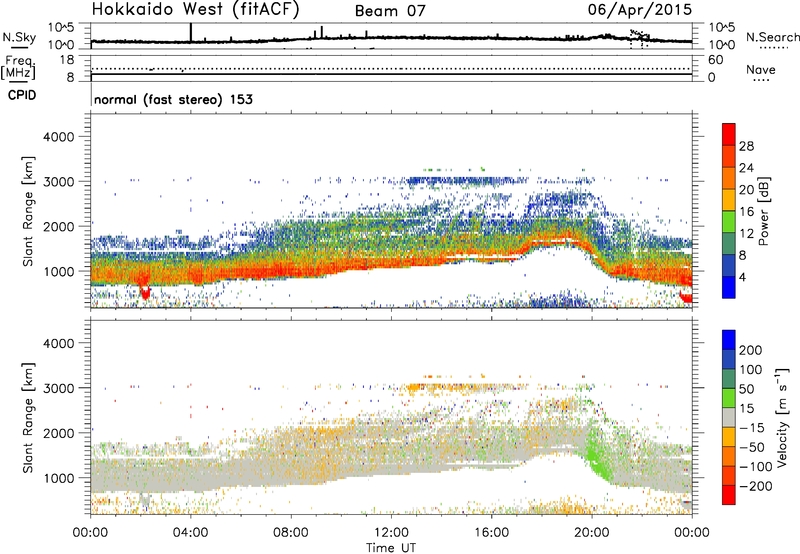This screenshot has width=800, height=554.
Task: Click the red bottom of the velocity color bar
Action: [x=729, y=495]
